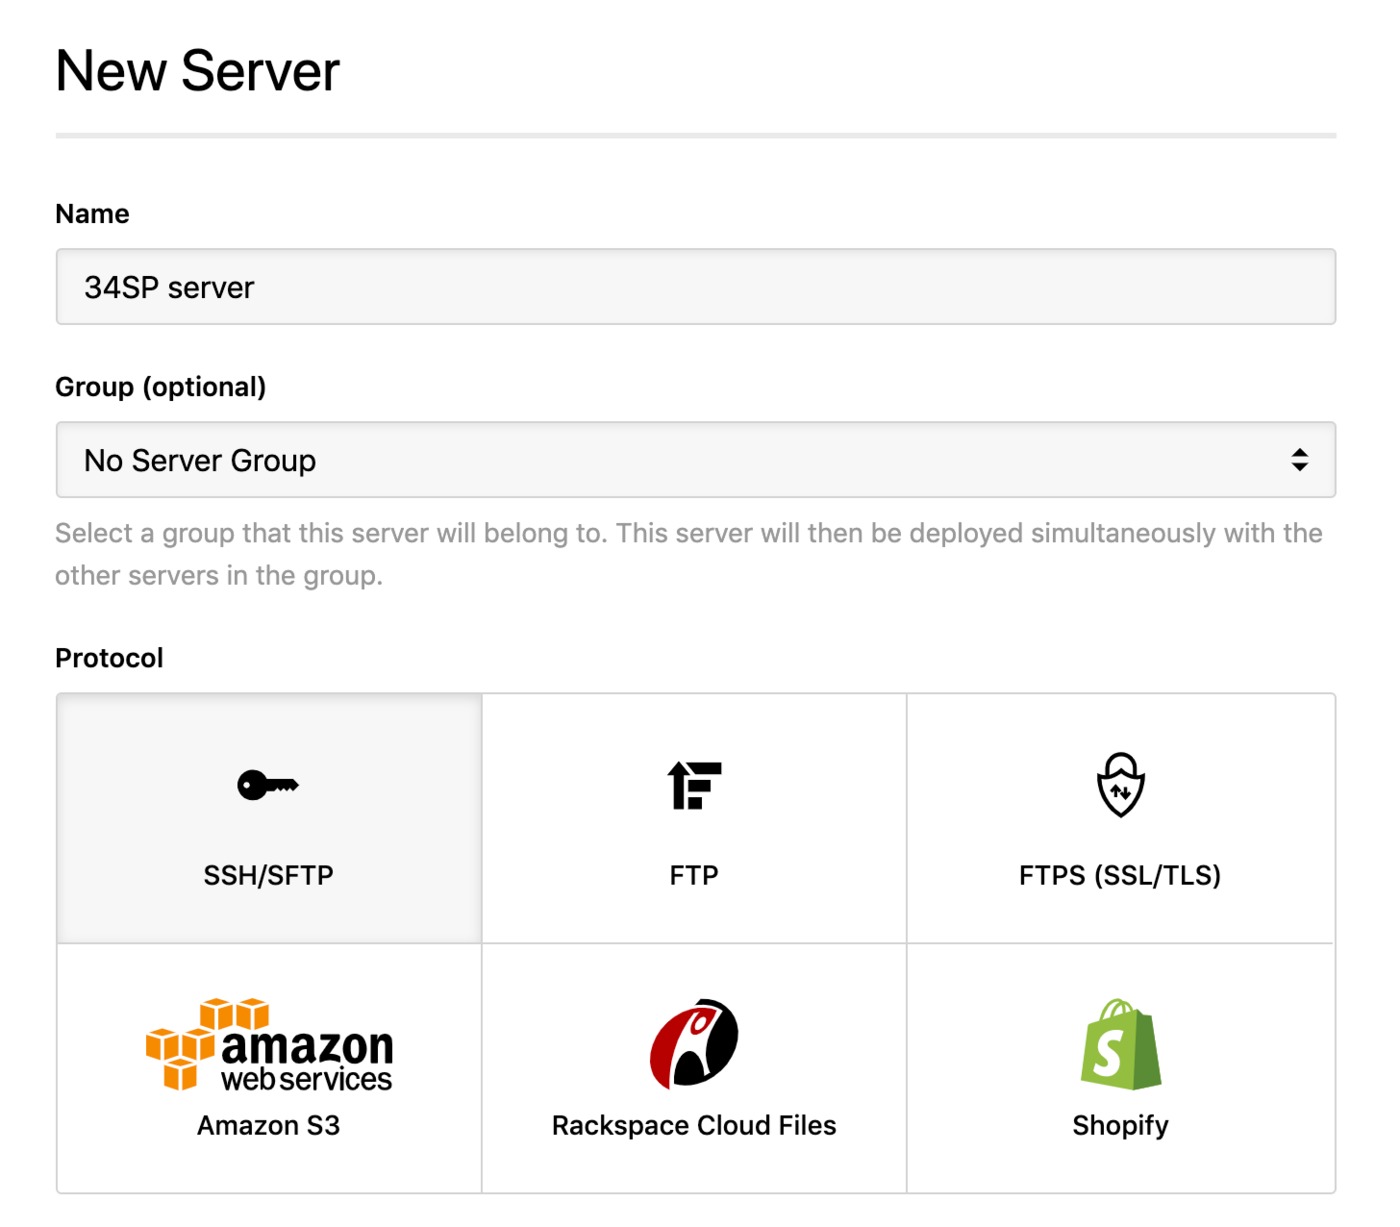
Task: Click the Rackspace Cloud Files logo
Action: click(694, 1043)
